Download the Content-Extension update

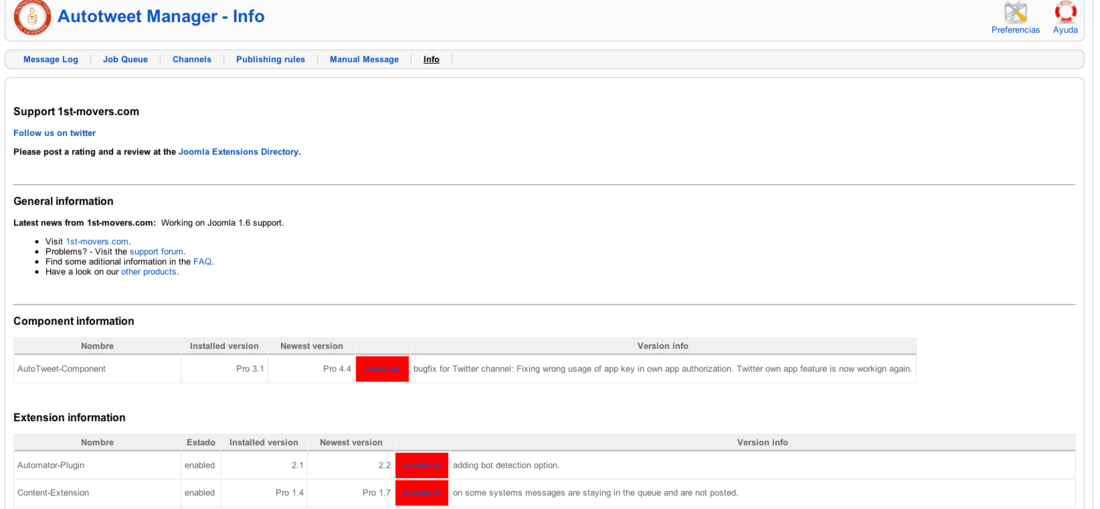[422, 492]
